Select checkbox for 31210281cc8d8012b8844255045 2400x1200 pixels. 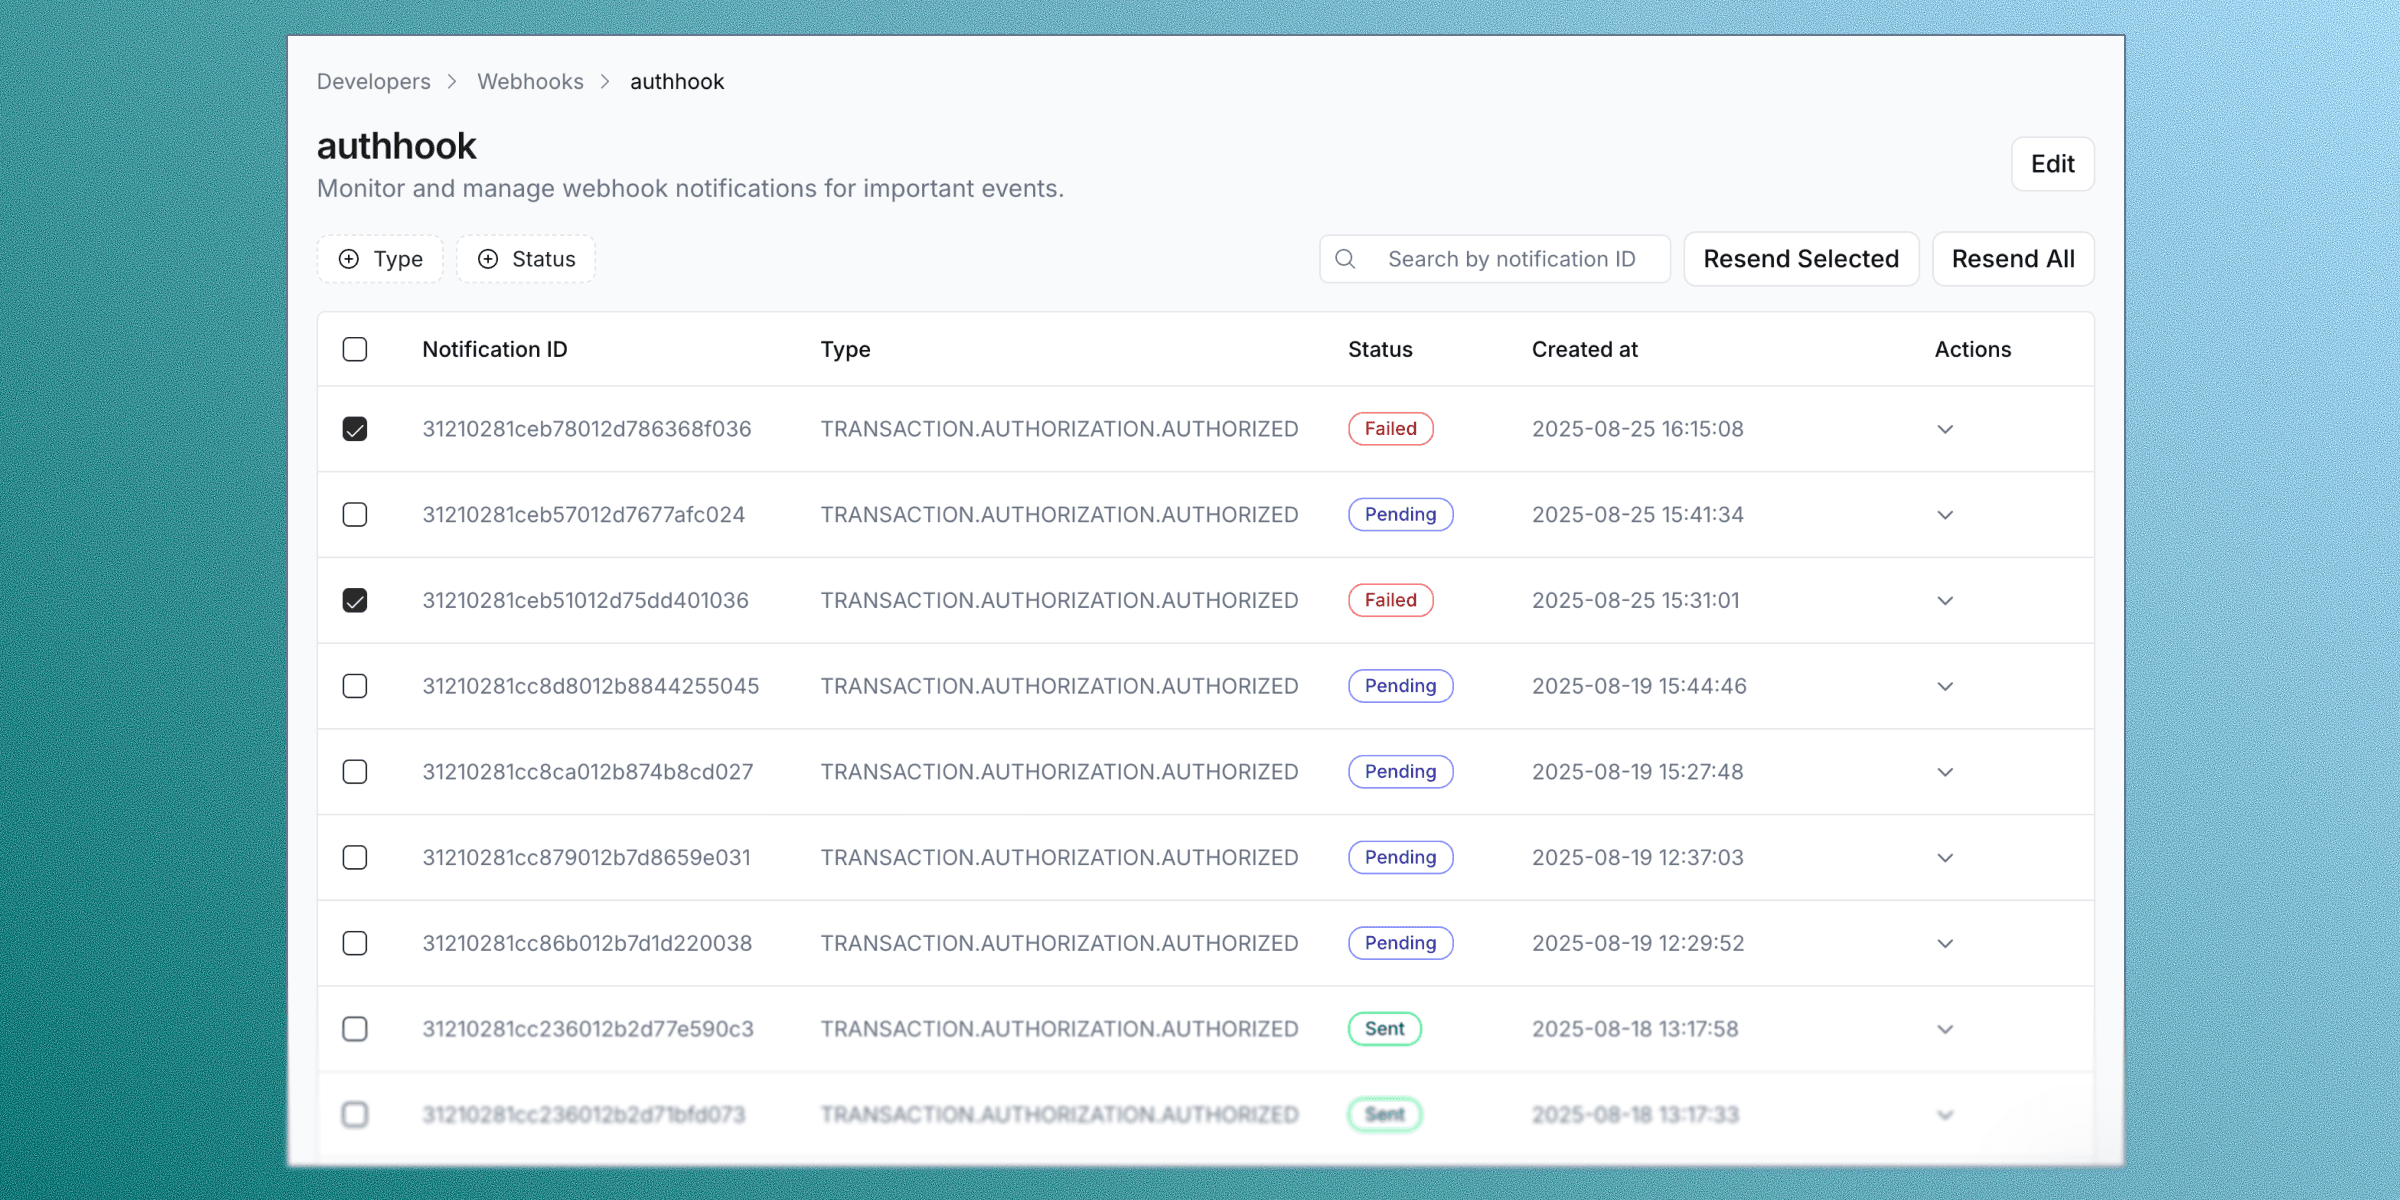tap(355, 686)
